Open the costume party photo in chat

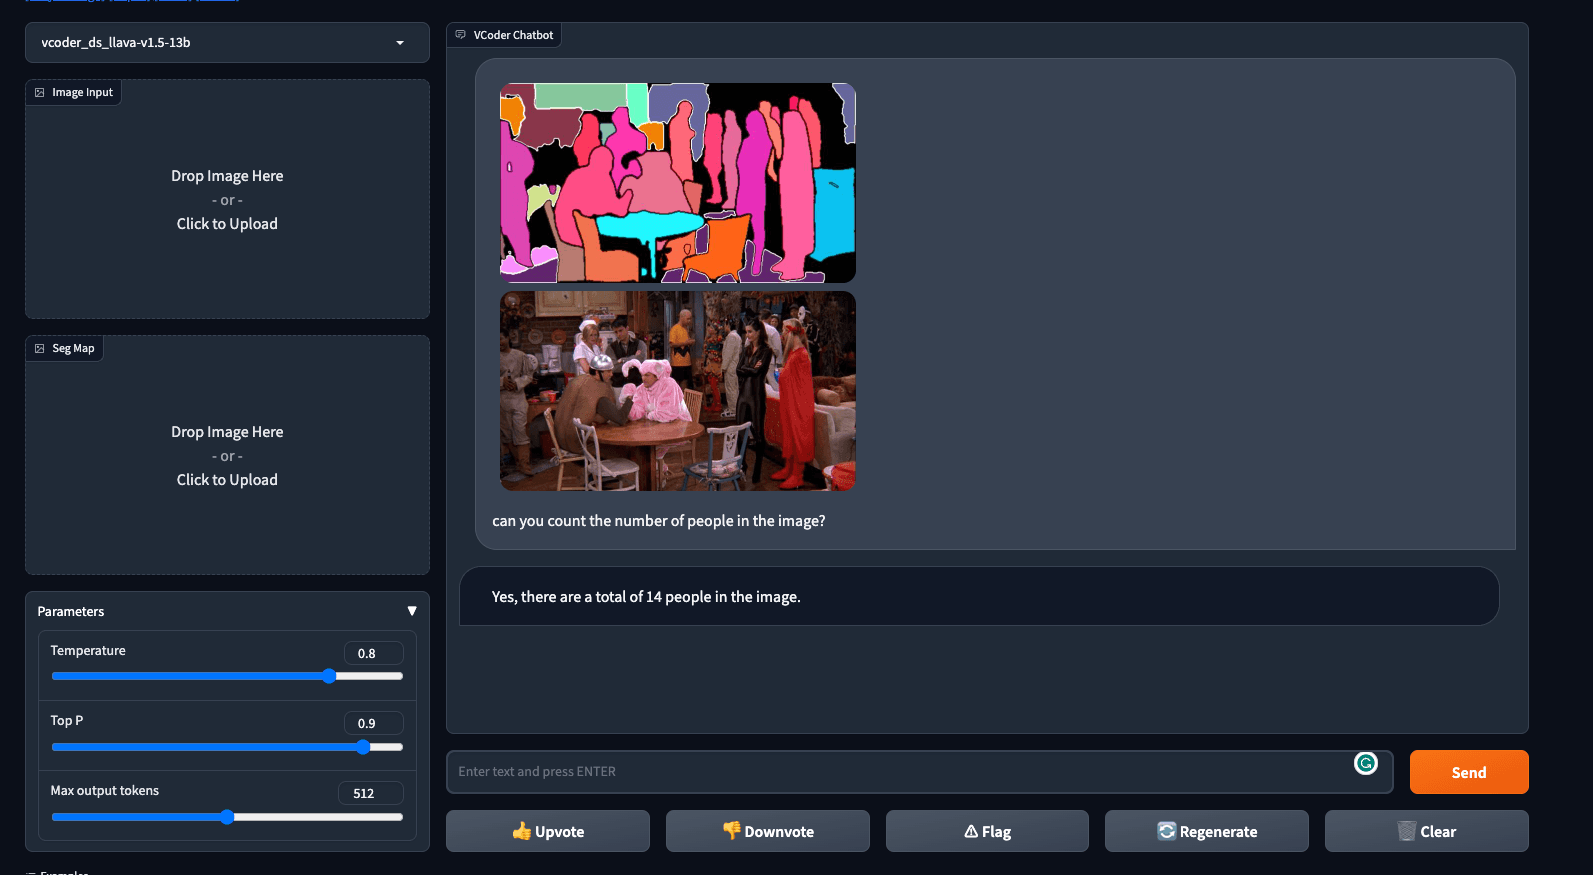click(x=678, y=391)
